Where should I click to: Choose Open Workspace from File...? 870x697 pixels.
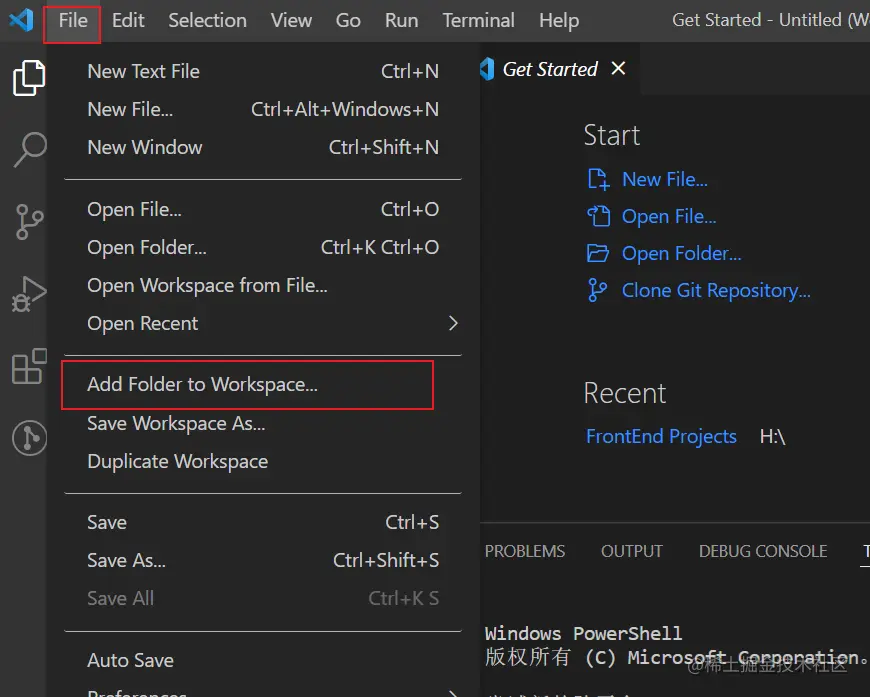click(x=263, y=285)
